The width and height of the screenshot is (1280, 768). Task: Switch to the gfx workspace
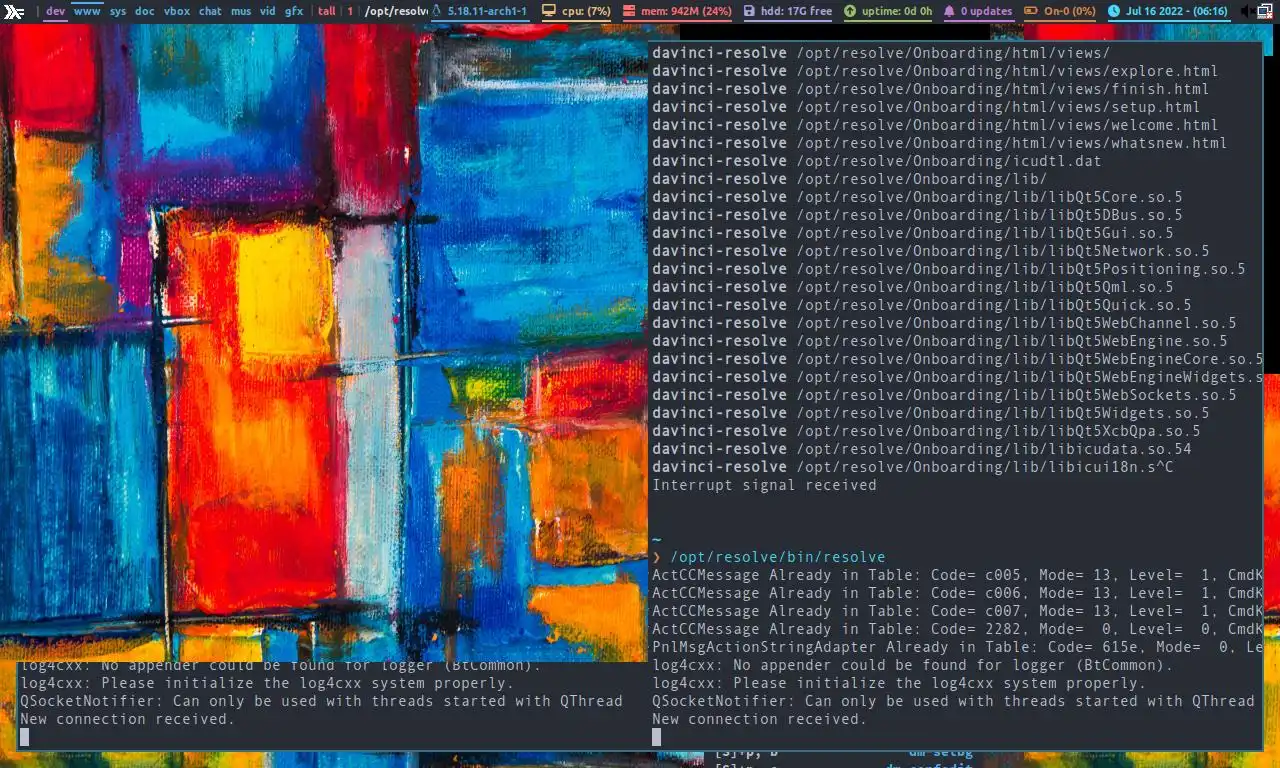pos(294,12)
